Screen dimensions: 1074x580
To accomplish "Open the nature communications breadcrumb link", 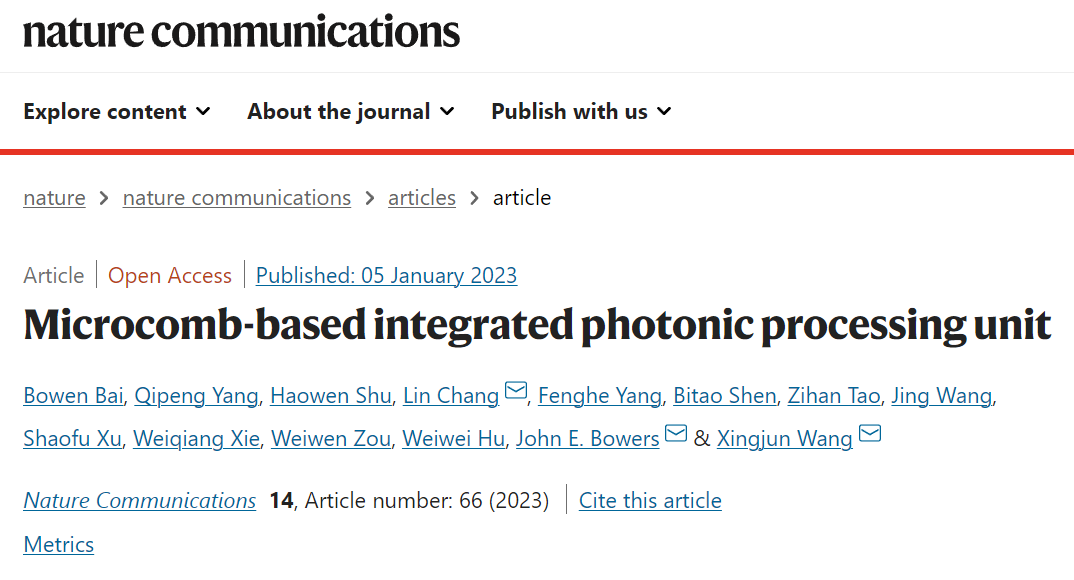I will [x=237, y=198].
